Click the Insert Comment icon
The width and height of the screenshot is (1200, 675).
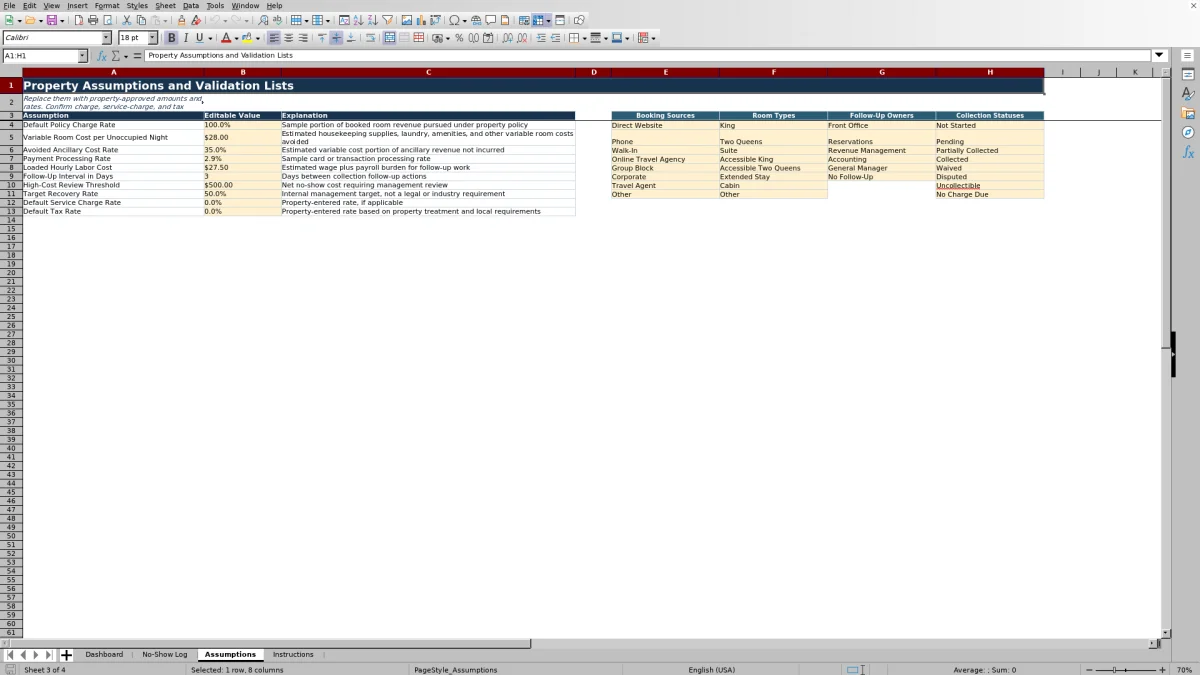click(x=491, y=20)
